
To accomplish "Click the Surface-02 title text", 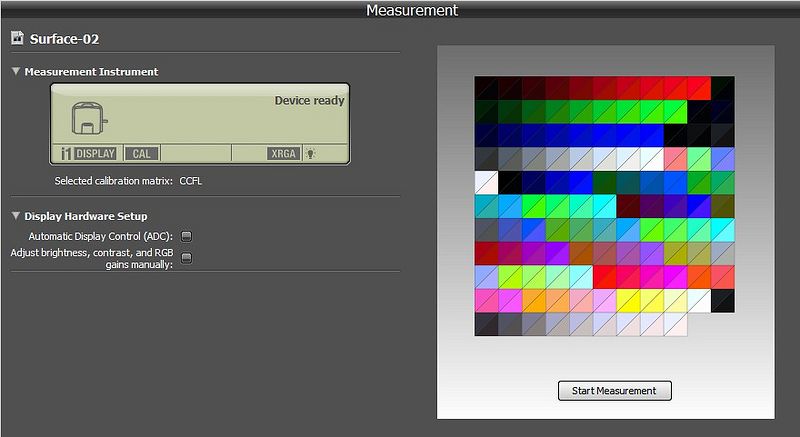I will click(64, 39).
